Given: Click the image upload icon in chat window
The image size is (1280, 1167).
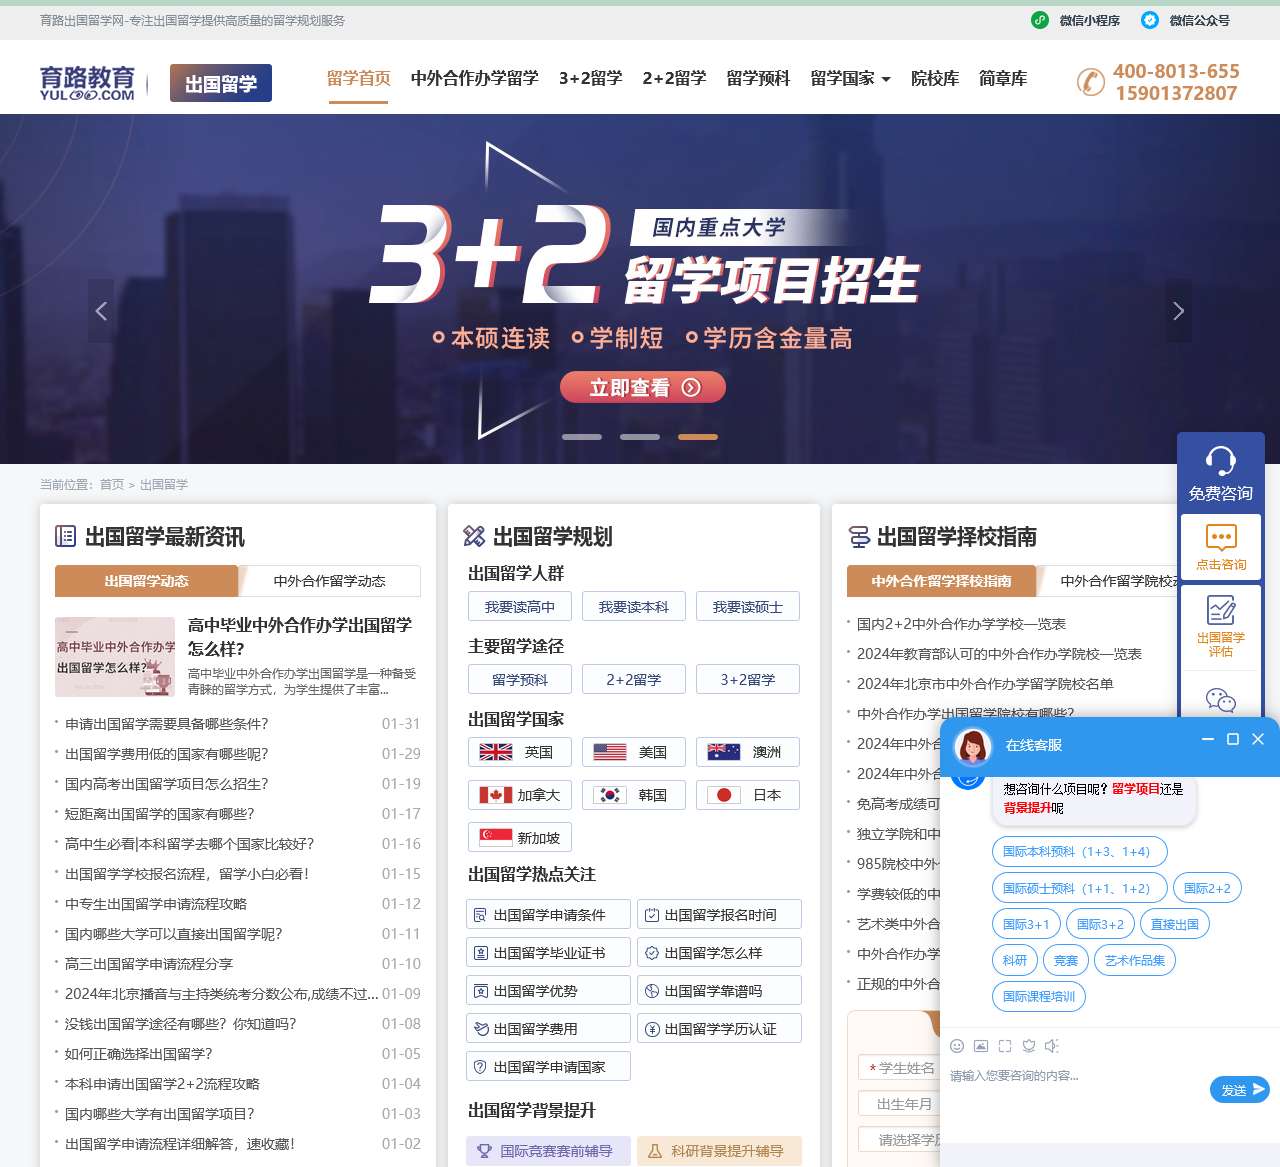Looking at the screenshot, I should (980, 1046).
